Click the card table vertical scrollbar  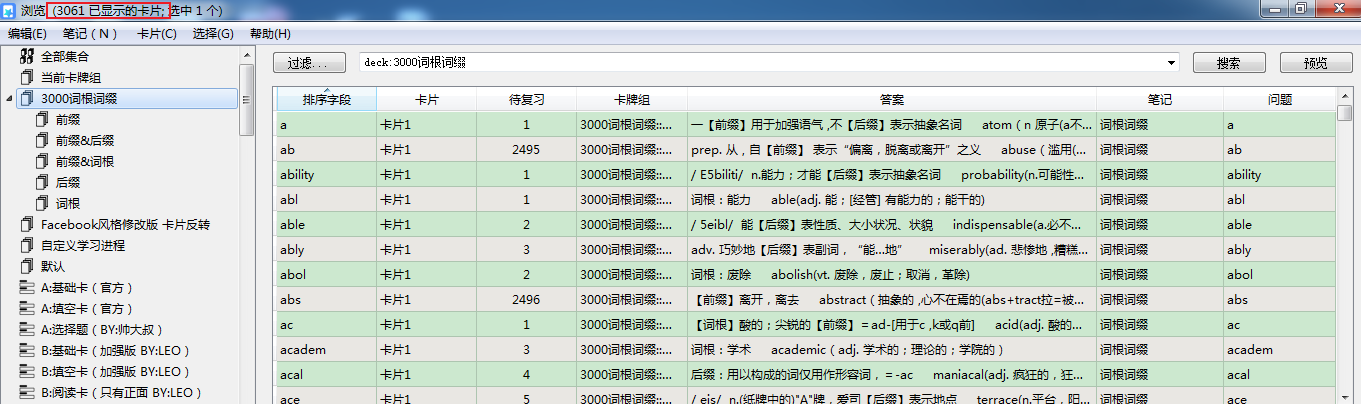click(x=1345, y=245)
